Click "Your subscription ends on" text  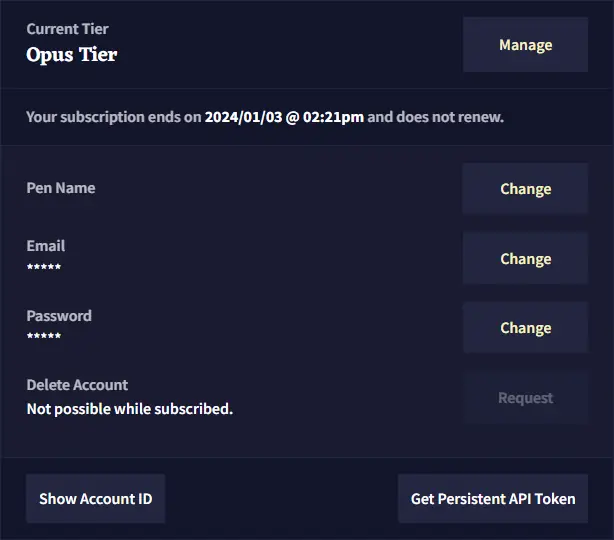[x=113, y=117]
